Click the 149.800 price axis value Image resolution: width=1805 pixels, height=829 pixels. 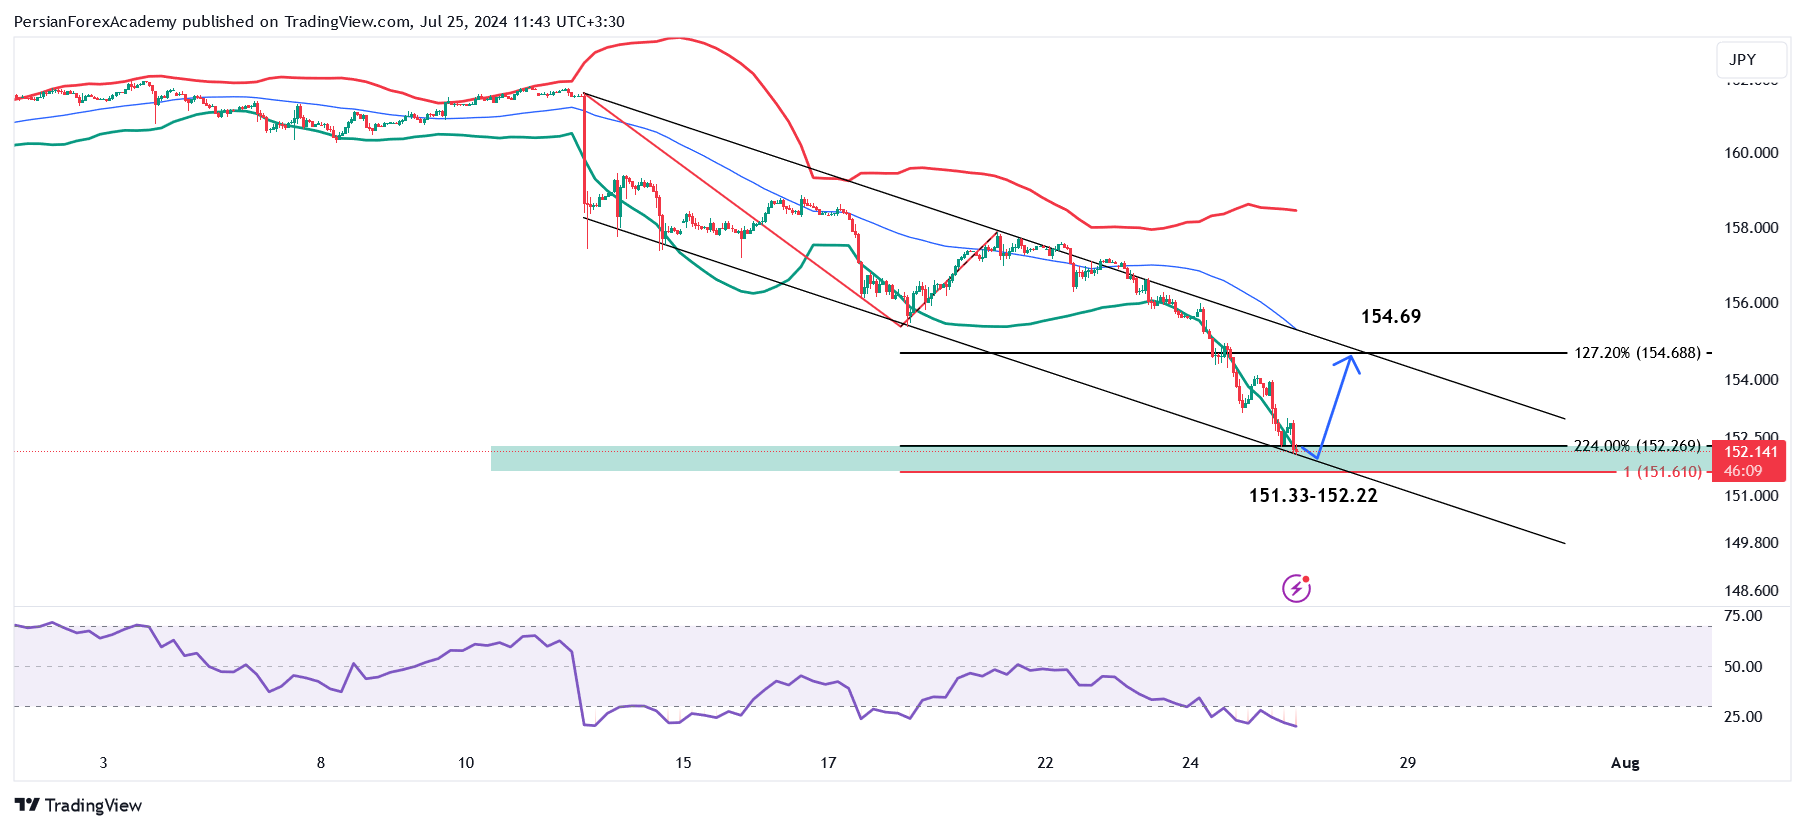(1751, 543)
